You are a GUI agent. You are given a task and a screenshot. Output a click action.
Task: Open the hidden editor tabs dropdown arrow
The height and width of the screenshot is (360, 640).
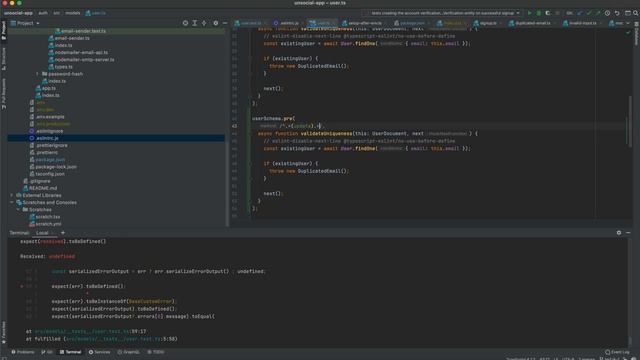628,23
